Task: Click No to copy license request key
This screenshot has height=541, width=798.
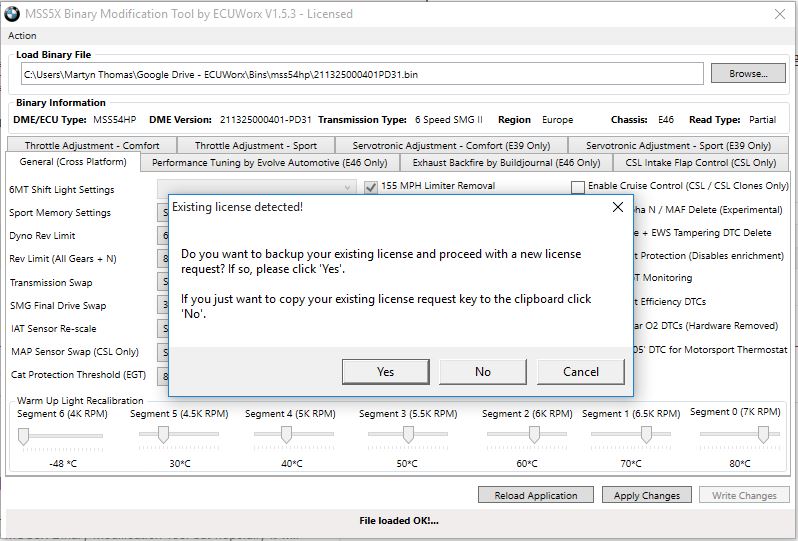Action: 483,372
